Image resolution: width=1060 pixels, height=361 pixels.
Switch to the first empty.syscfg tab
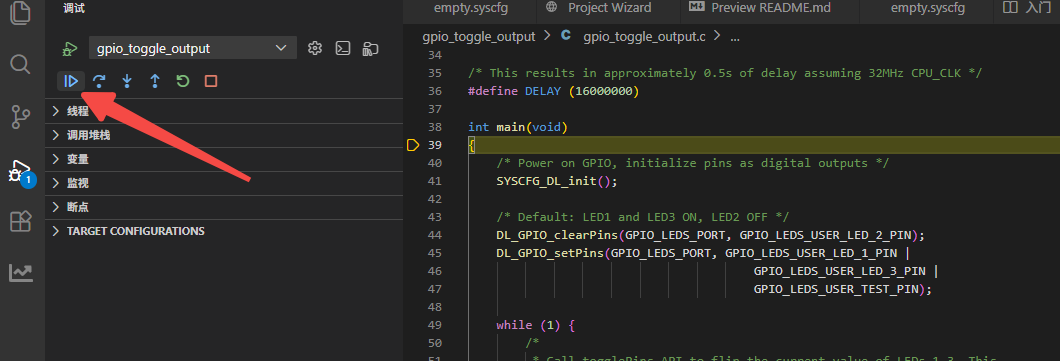coord(471,8)
